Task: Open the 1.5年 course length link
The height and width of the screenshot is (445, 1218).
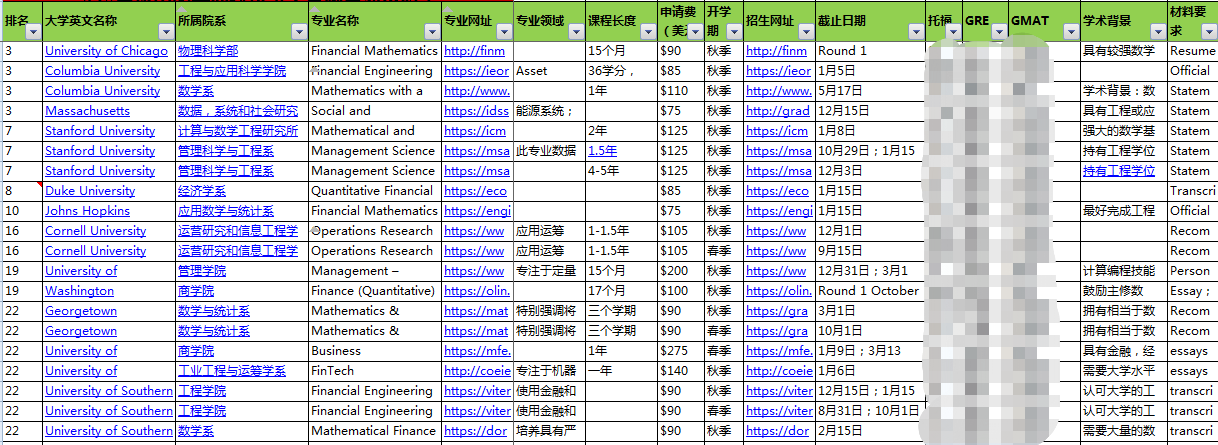Action: click(x=602, y=151)
